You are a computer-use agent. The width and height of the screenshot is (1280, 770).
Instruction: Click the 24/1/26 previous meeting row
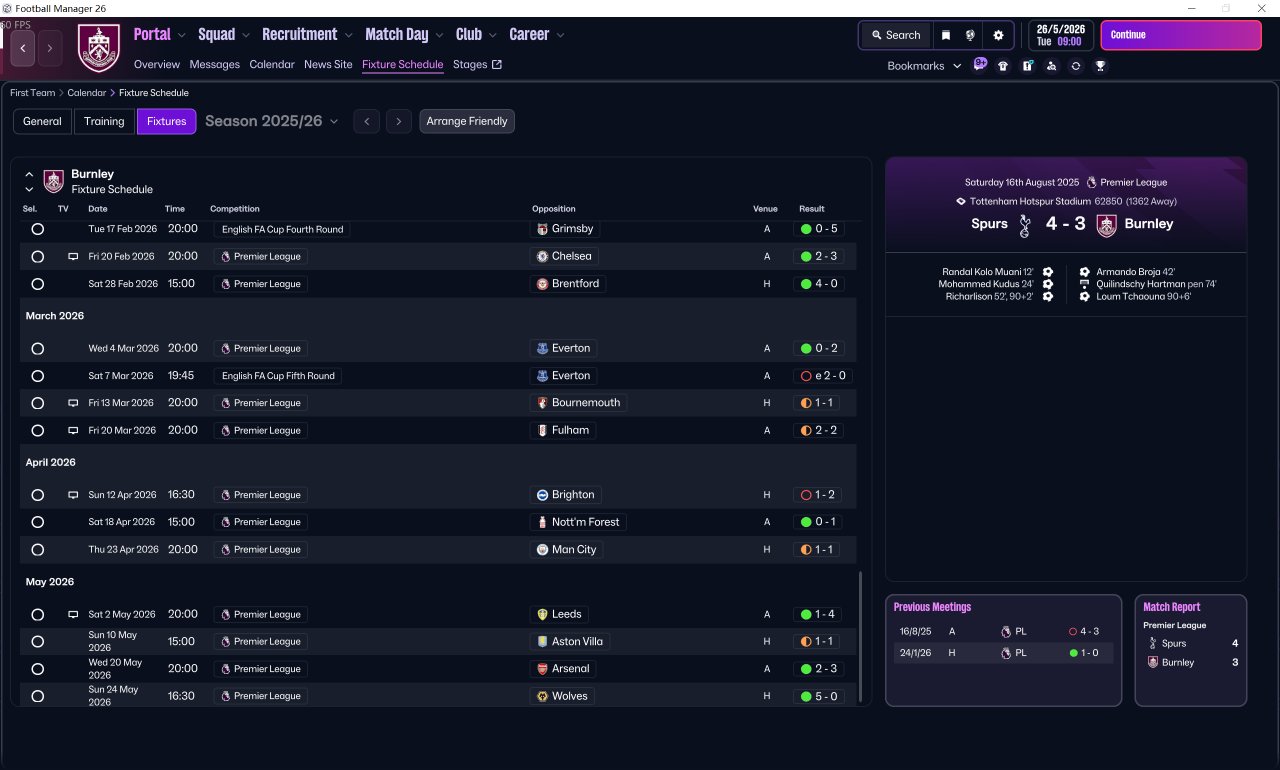click(1003, 653)
